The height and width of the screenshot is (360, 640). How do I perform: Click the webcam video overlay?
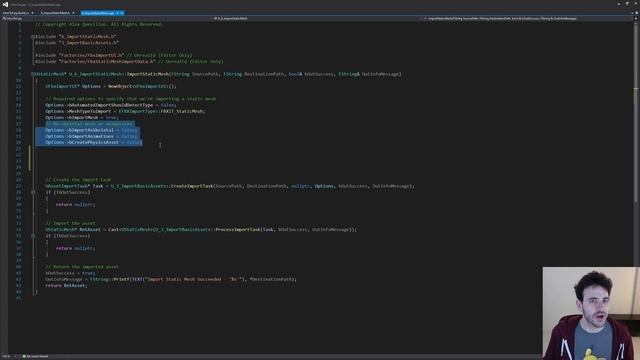tap(591, 313)
